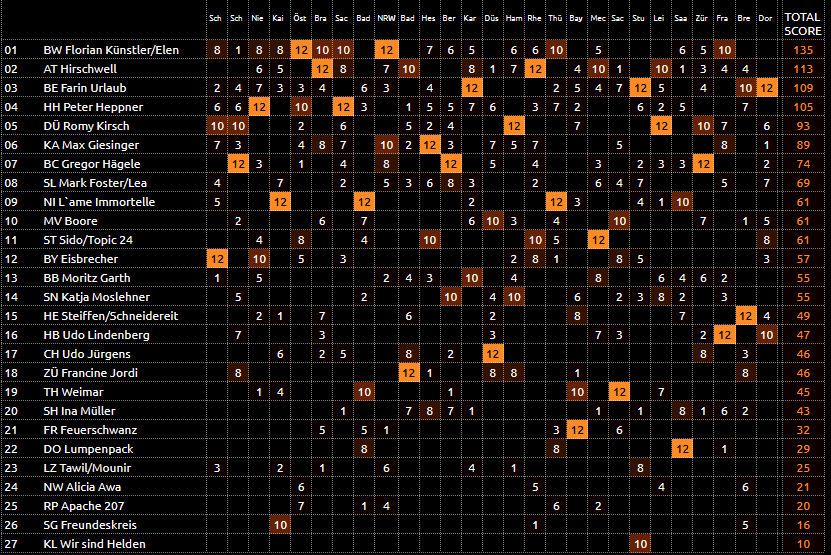Select ZÜ Francine Jordi
This screenshot has width=831, height=555.
(91, 373)
